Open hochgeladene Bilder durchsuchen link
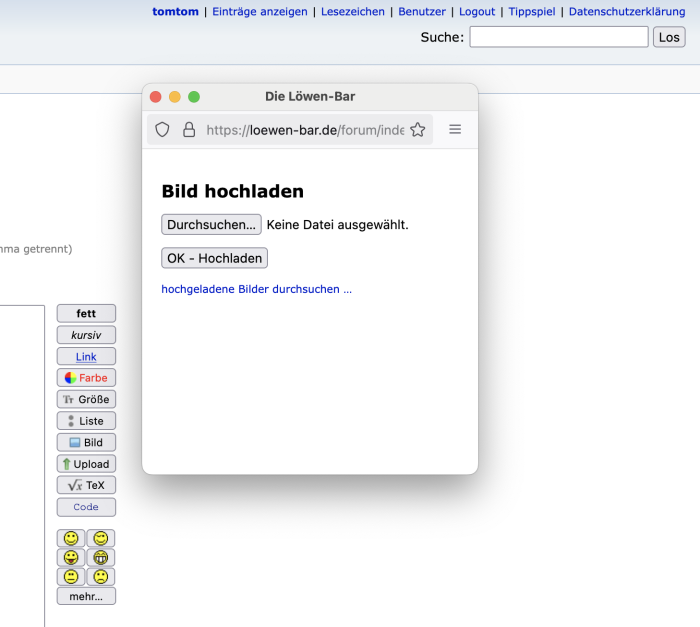Image resolution: width=700 pixels, height=627 pixels. coord(256,289)
